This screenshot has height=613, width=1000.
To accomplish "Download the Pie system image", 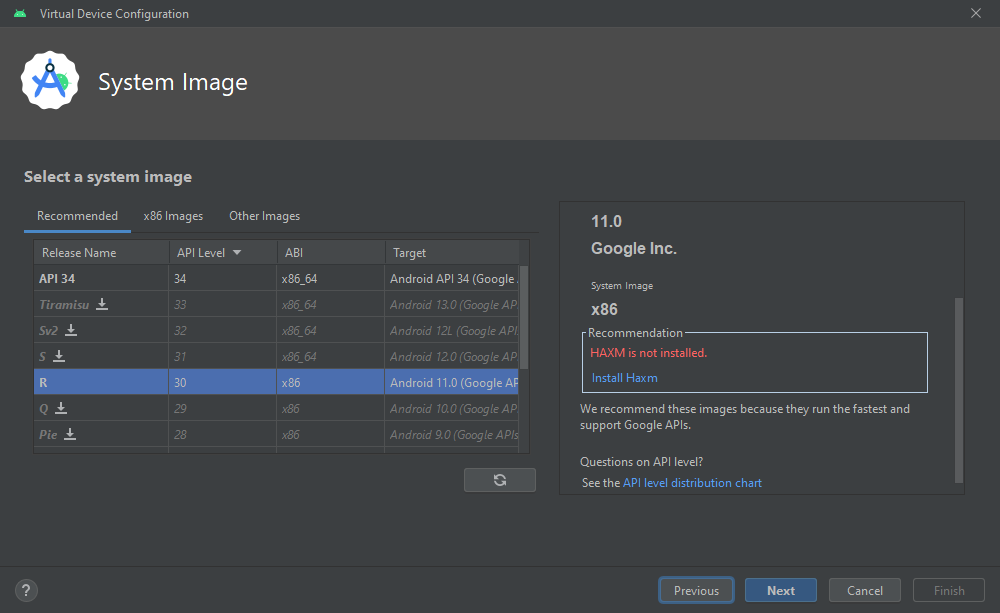I will (70, 434).
